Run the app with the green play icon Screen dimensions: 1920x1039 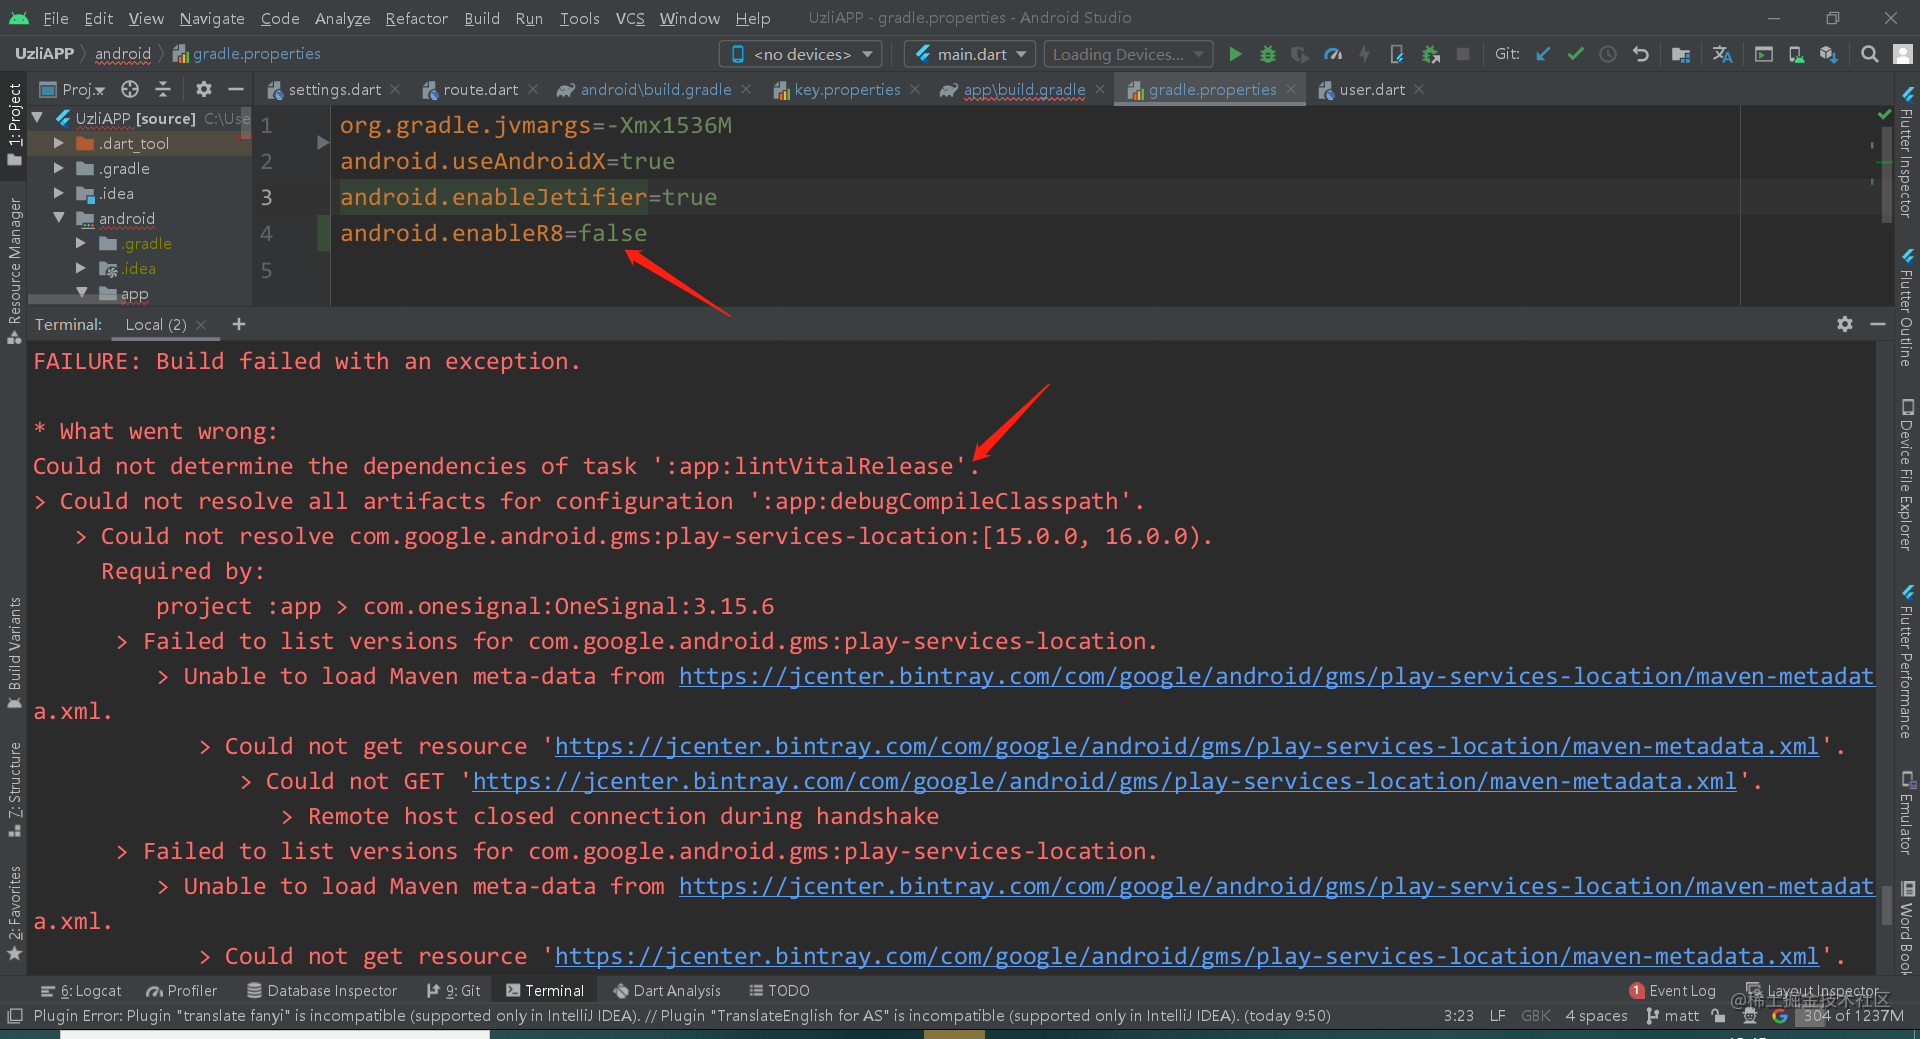tap(1235, 54)
